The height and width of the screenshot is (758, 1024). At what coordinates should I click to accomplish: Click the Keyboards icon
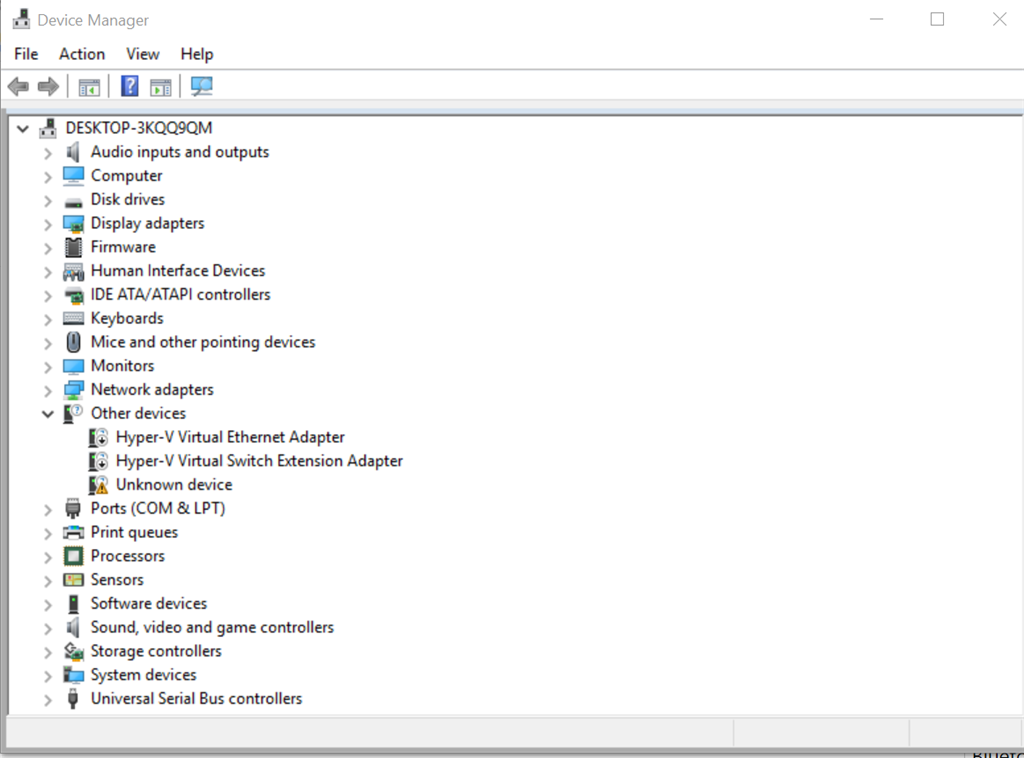(x=73, y=319)
